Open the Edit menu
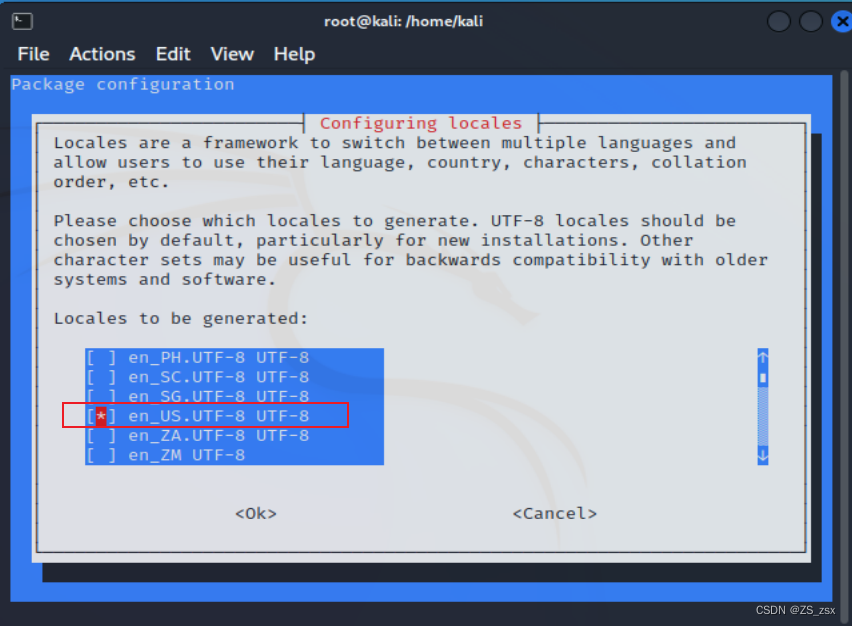The width and height of the screenshot is (852, 626). pyautogui.click(x=173, y=54)
